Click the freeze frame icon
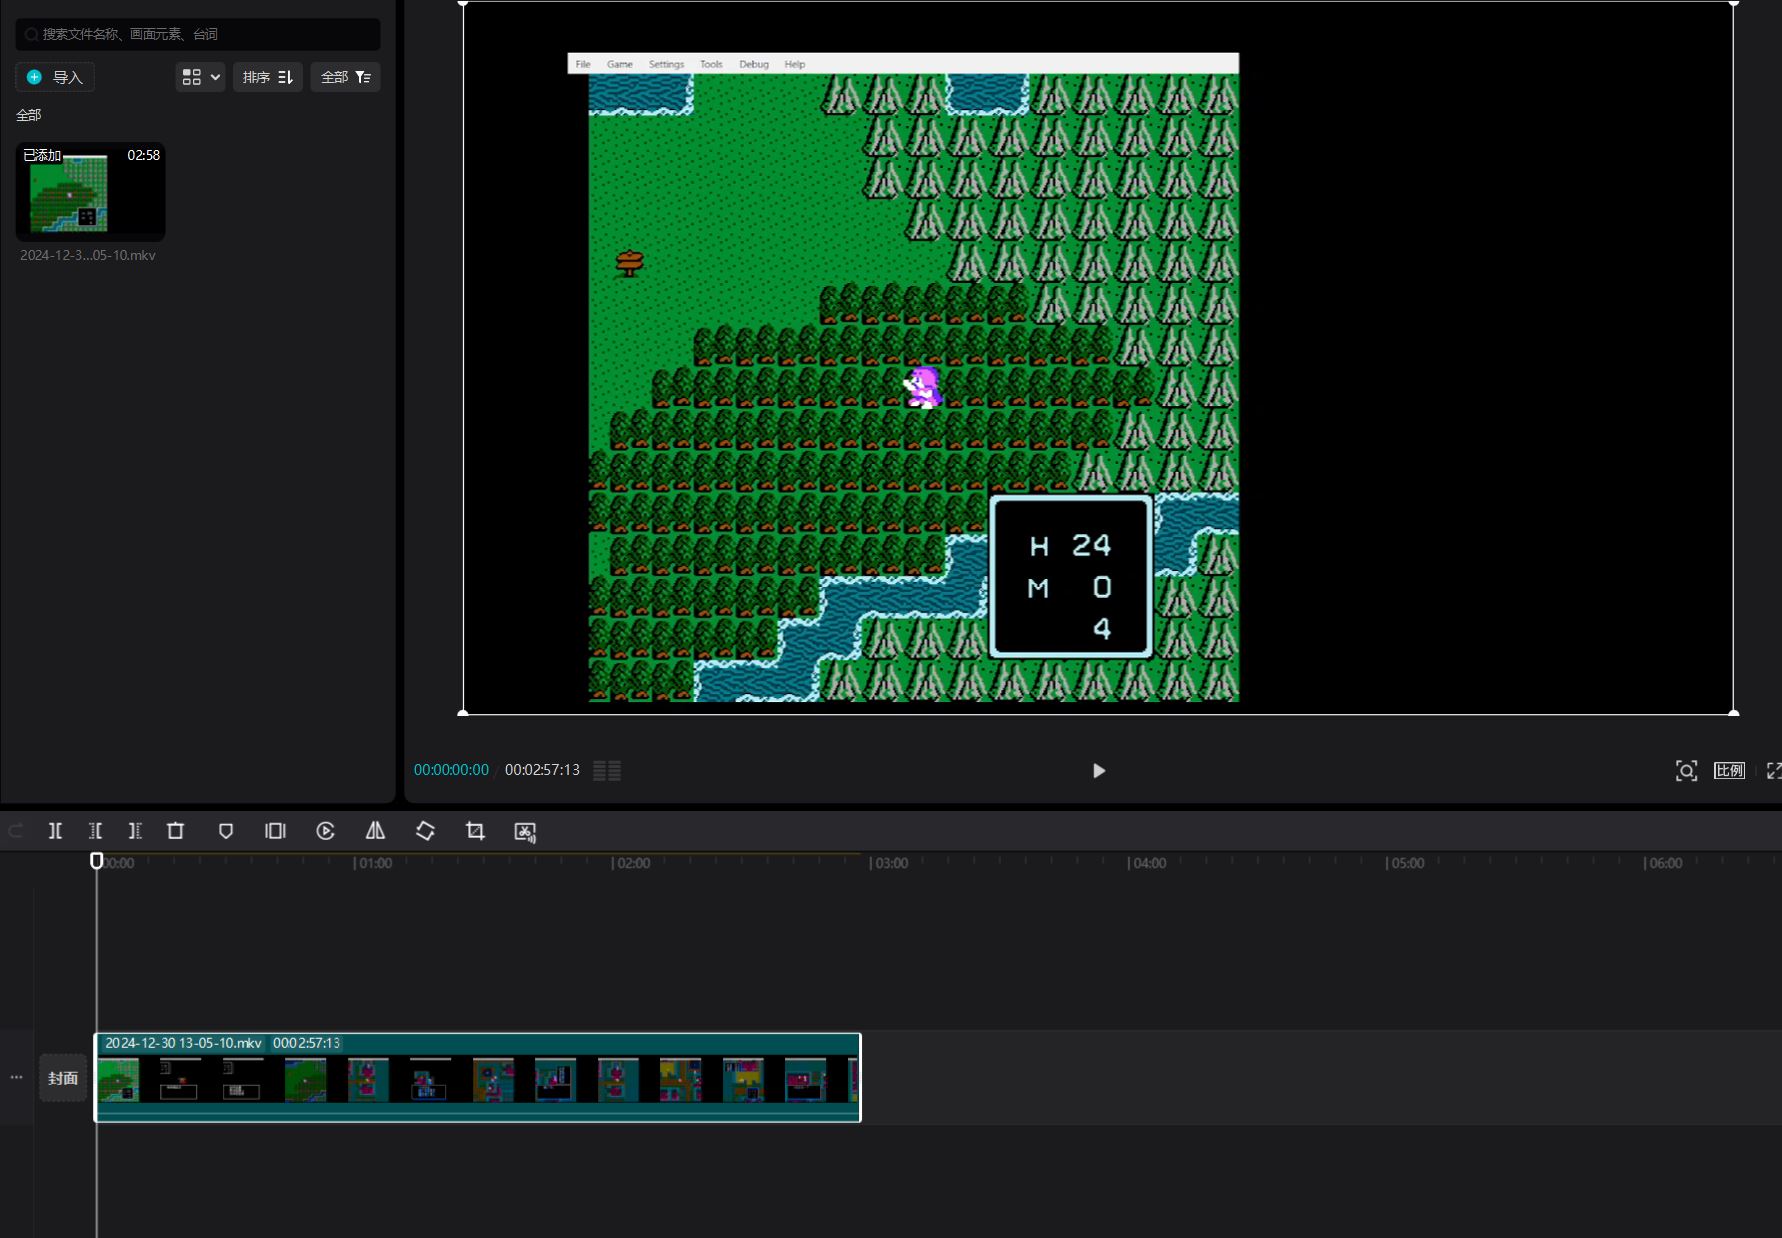1782x1238 pixels. pyautogui.click(x=275, y=831)
